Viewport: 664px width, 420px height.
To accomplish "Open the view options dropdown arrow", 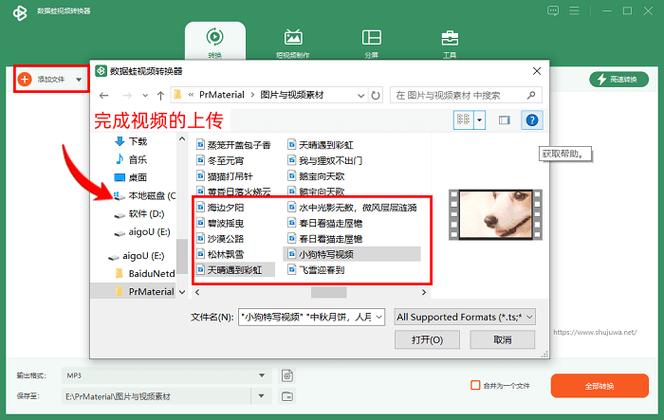I will pos(480,120).
